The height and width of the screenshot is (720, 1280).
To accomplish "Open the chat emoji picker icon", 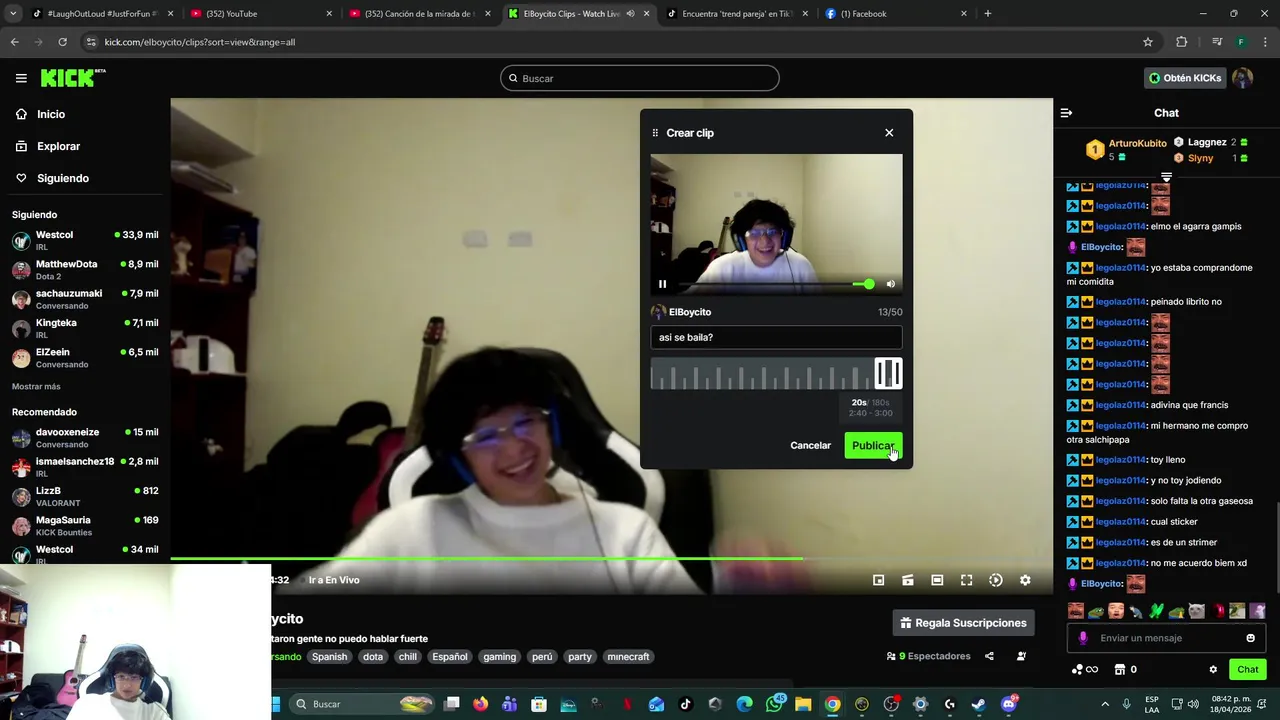I will tap(1250, 638).
